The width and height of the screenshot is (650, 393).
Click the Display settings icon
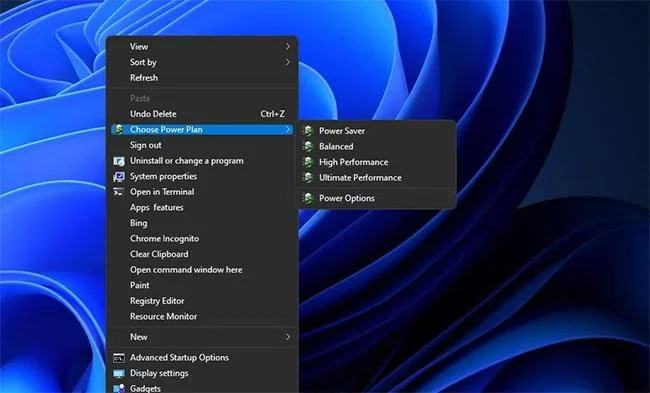tap(119, 374)
